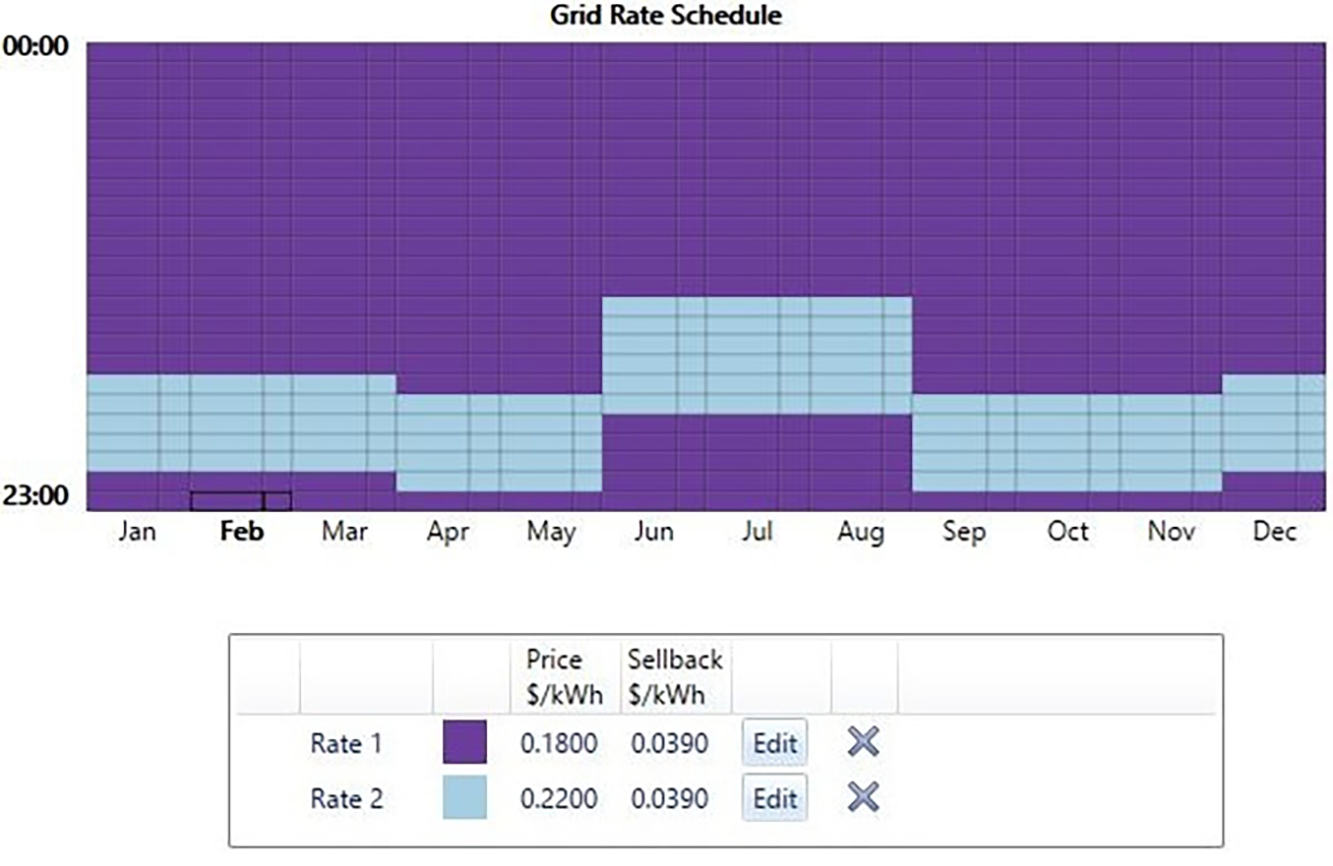Click the Price $/kWh column header
The image size is (1333, 866).
(x=564, y=677)
